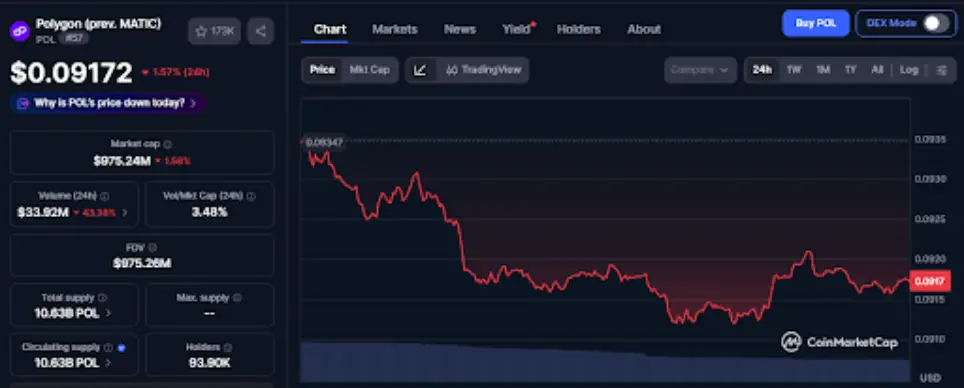This screenshot has height=388, width=964.
Task: Click the volume bars below the chart
Action: (606, 362)
